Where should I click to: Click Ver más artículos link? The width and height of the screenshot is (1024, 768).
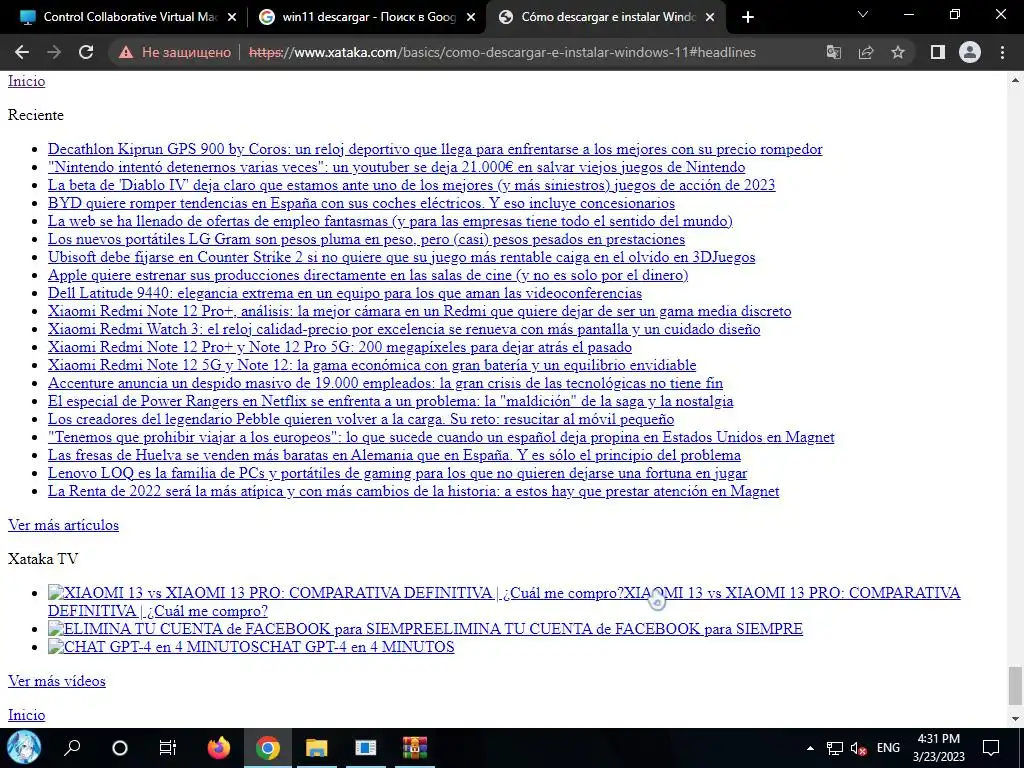point(63,525)
